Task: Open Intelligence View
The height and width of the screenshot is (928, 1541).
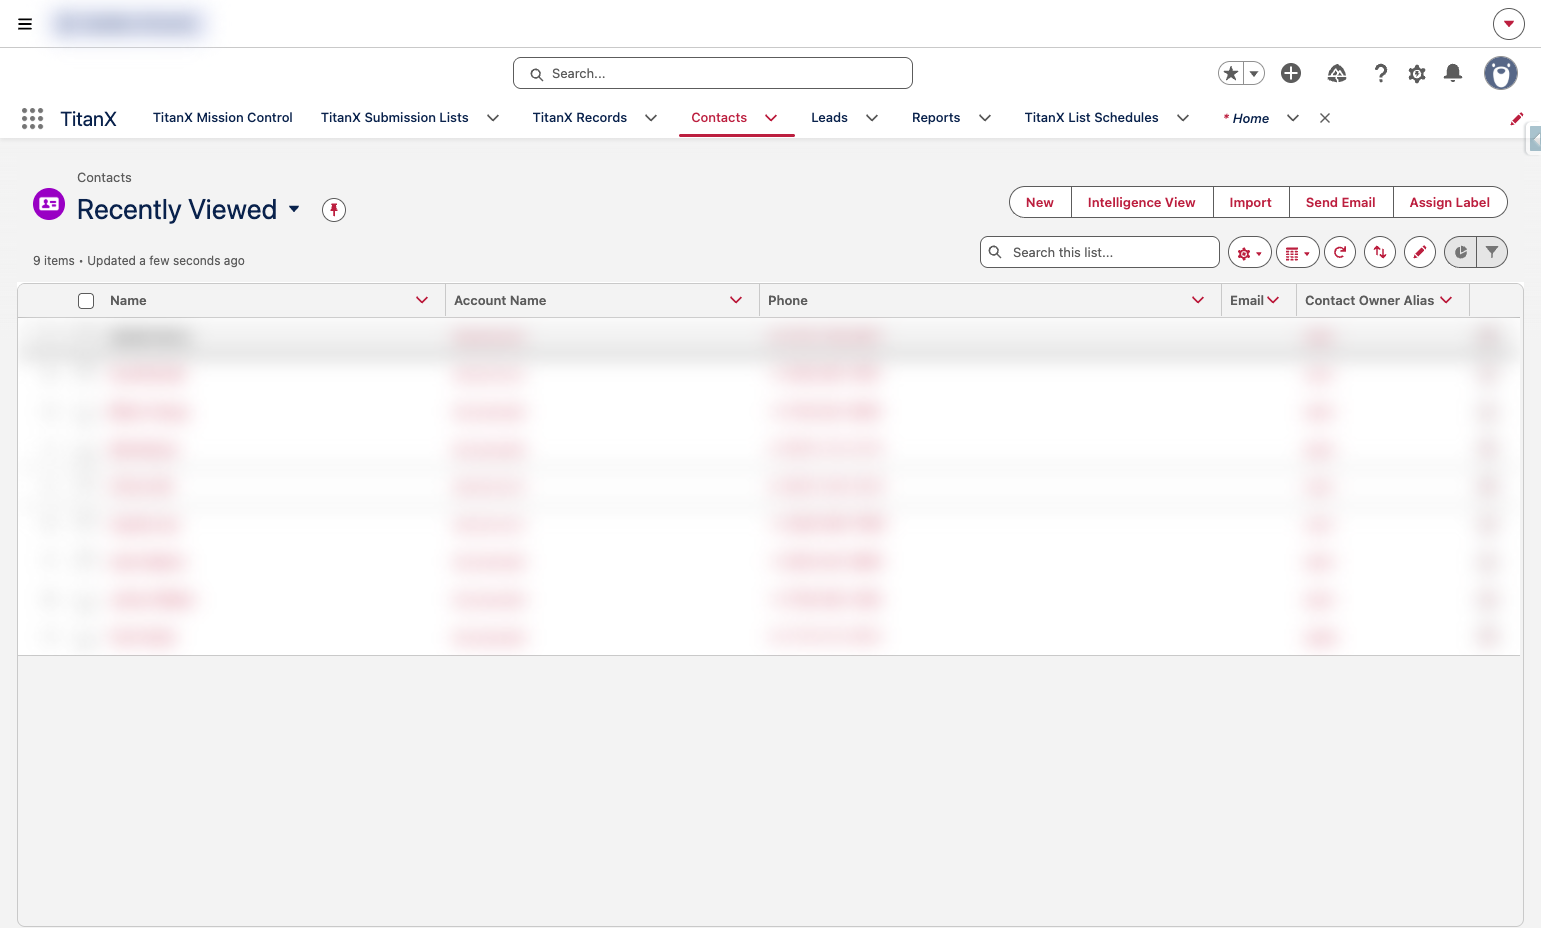Action: [1142, 202]
